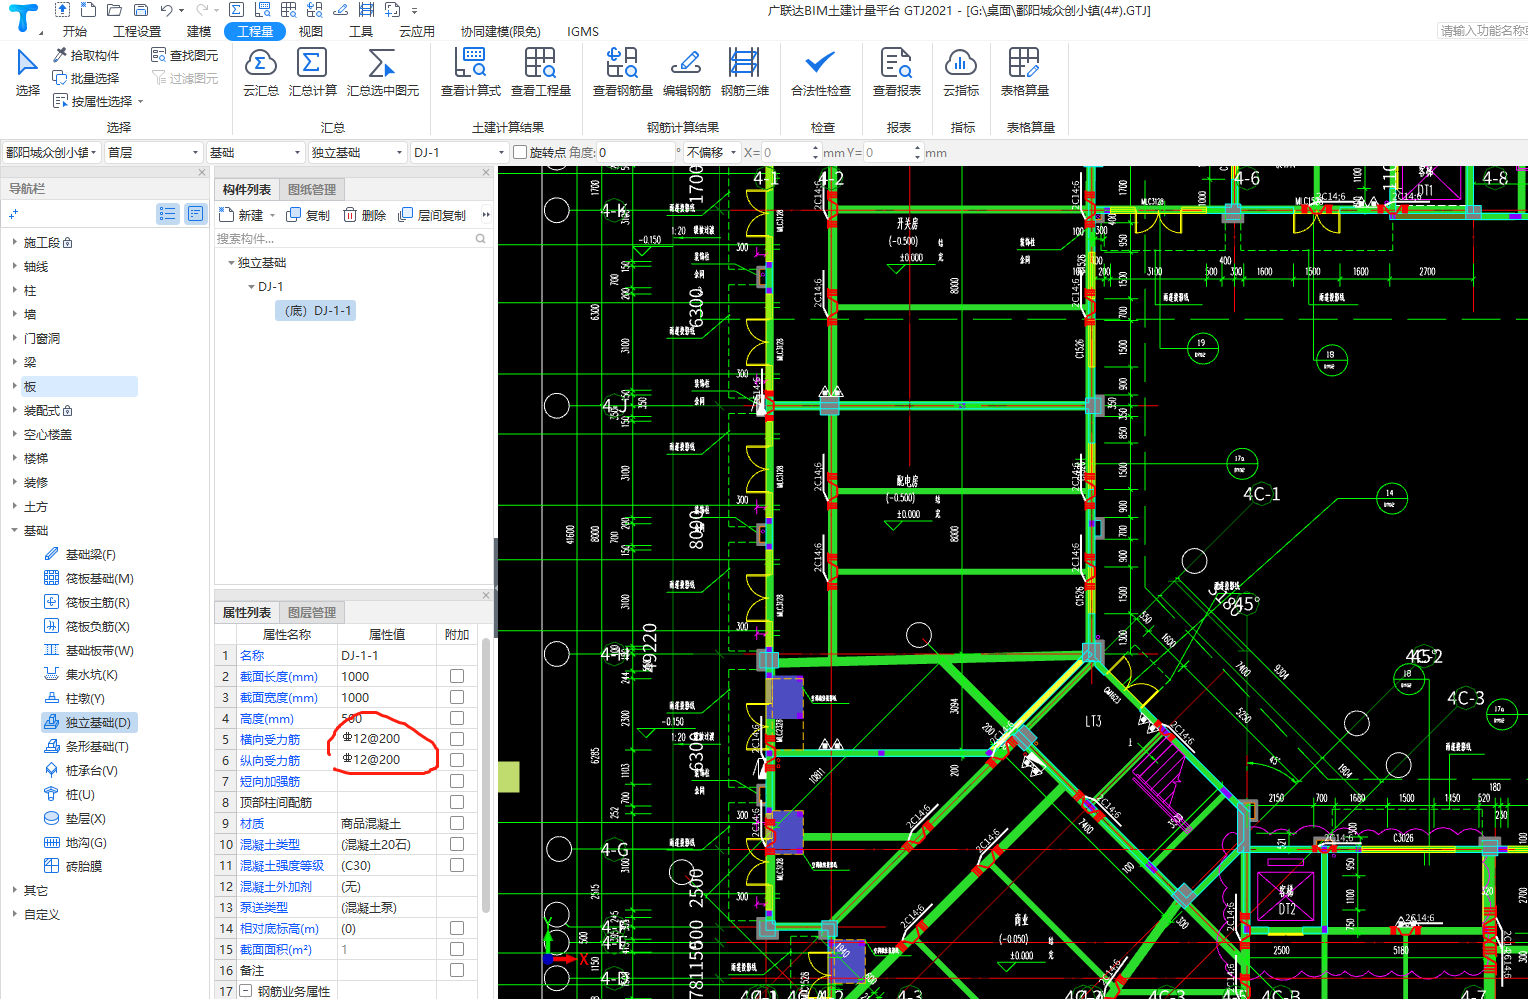Click the 搜索构件 search field

coord(351,238)
